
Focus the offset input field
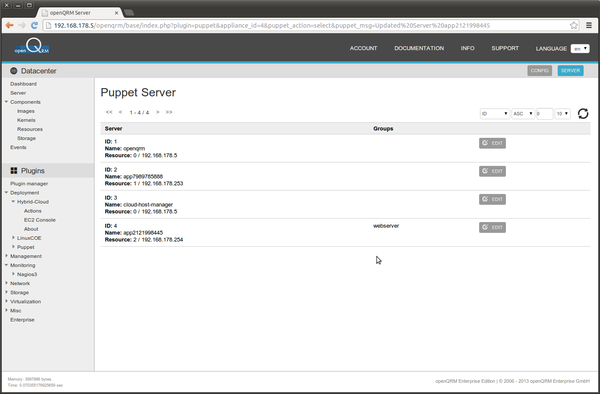point(545,114)
